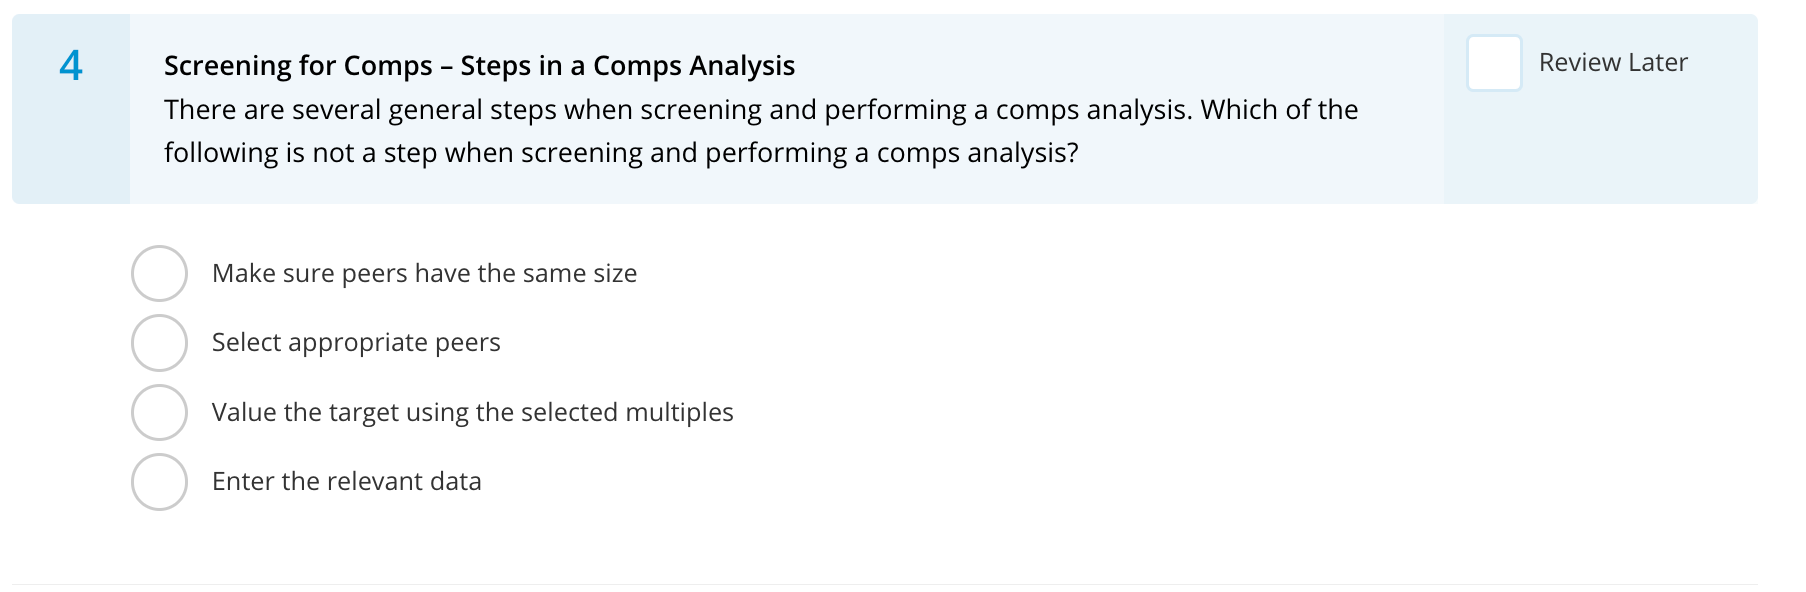Enable Review Later for this question
Image resolution: width=1806 pixels, height=592 pixels.
coord(1494,62)
